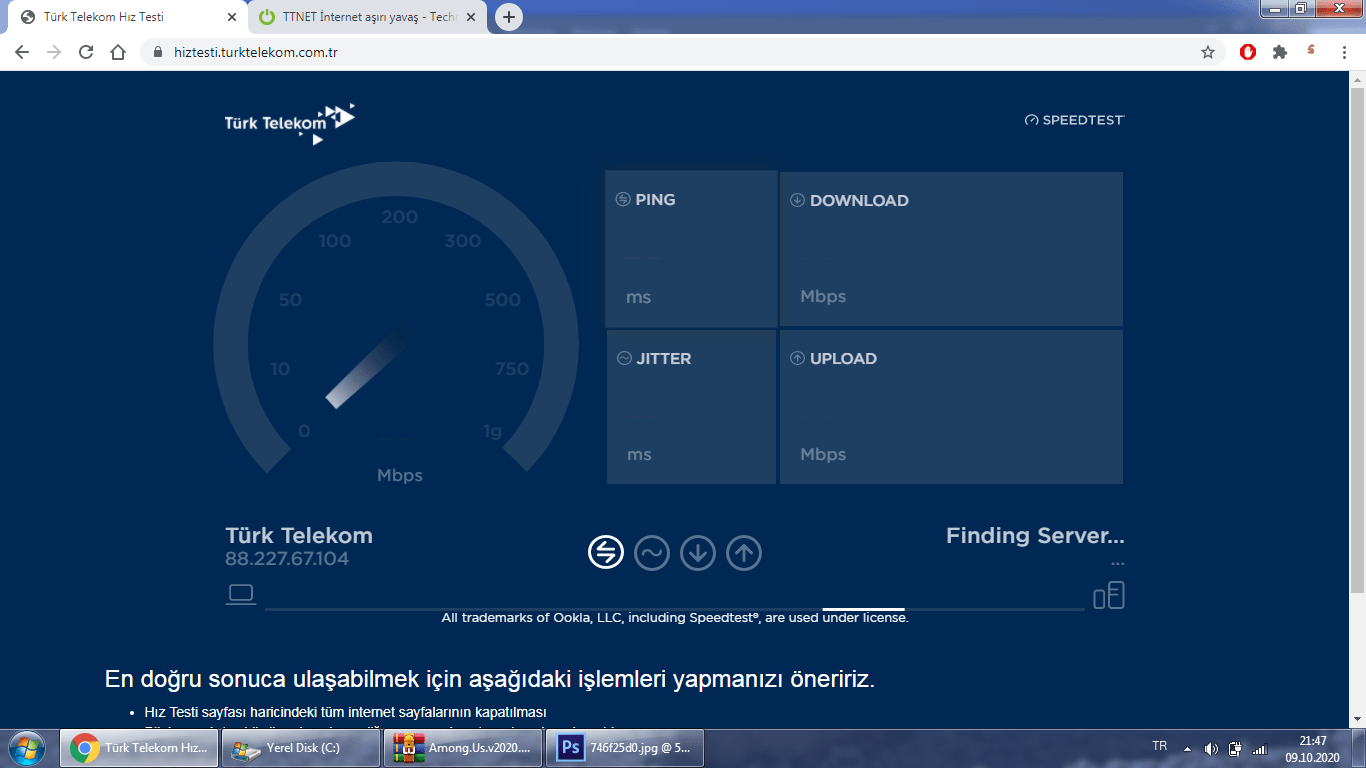1366x768 pixels.
Task: Close the TTNET İnternet aşırı yavaş tab
Action: (x=471, y=17)
